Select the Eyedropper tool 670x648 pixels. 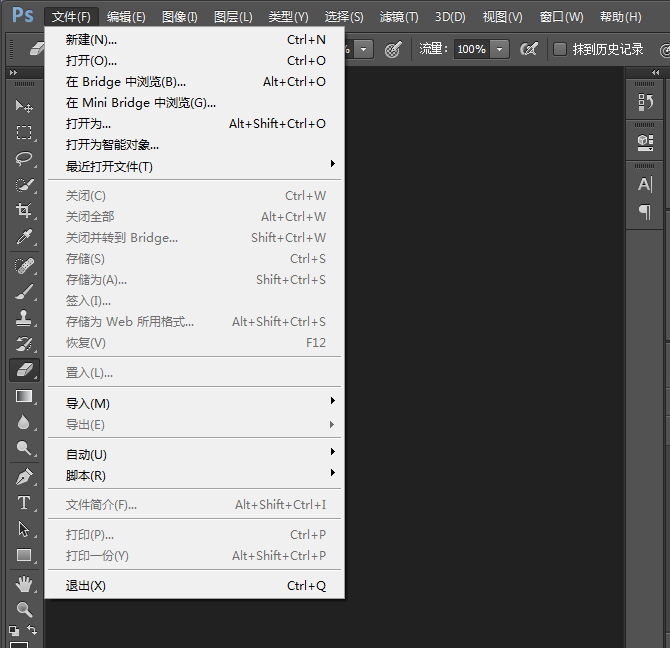pos(24,237)
